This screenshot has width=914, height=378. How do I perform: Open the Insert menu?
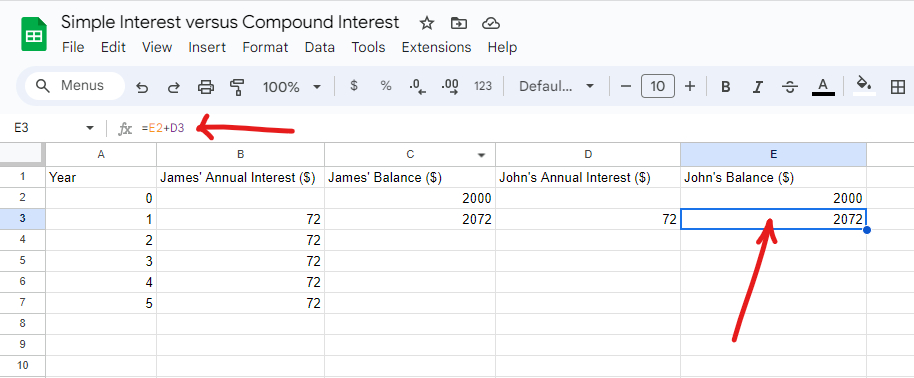(207, 48)
